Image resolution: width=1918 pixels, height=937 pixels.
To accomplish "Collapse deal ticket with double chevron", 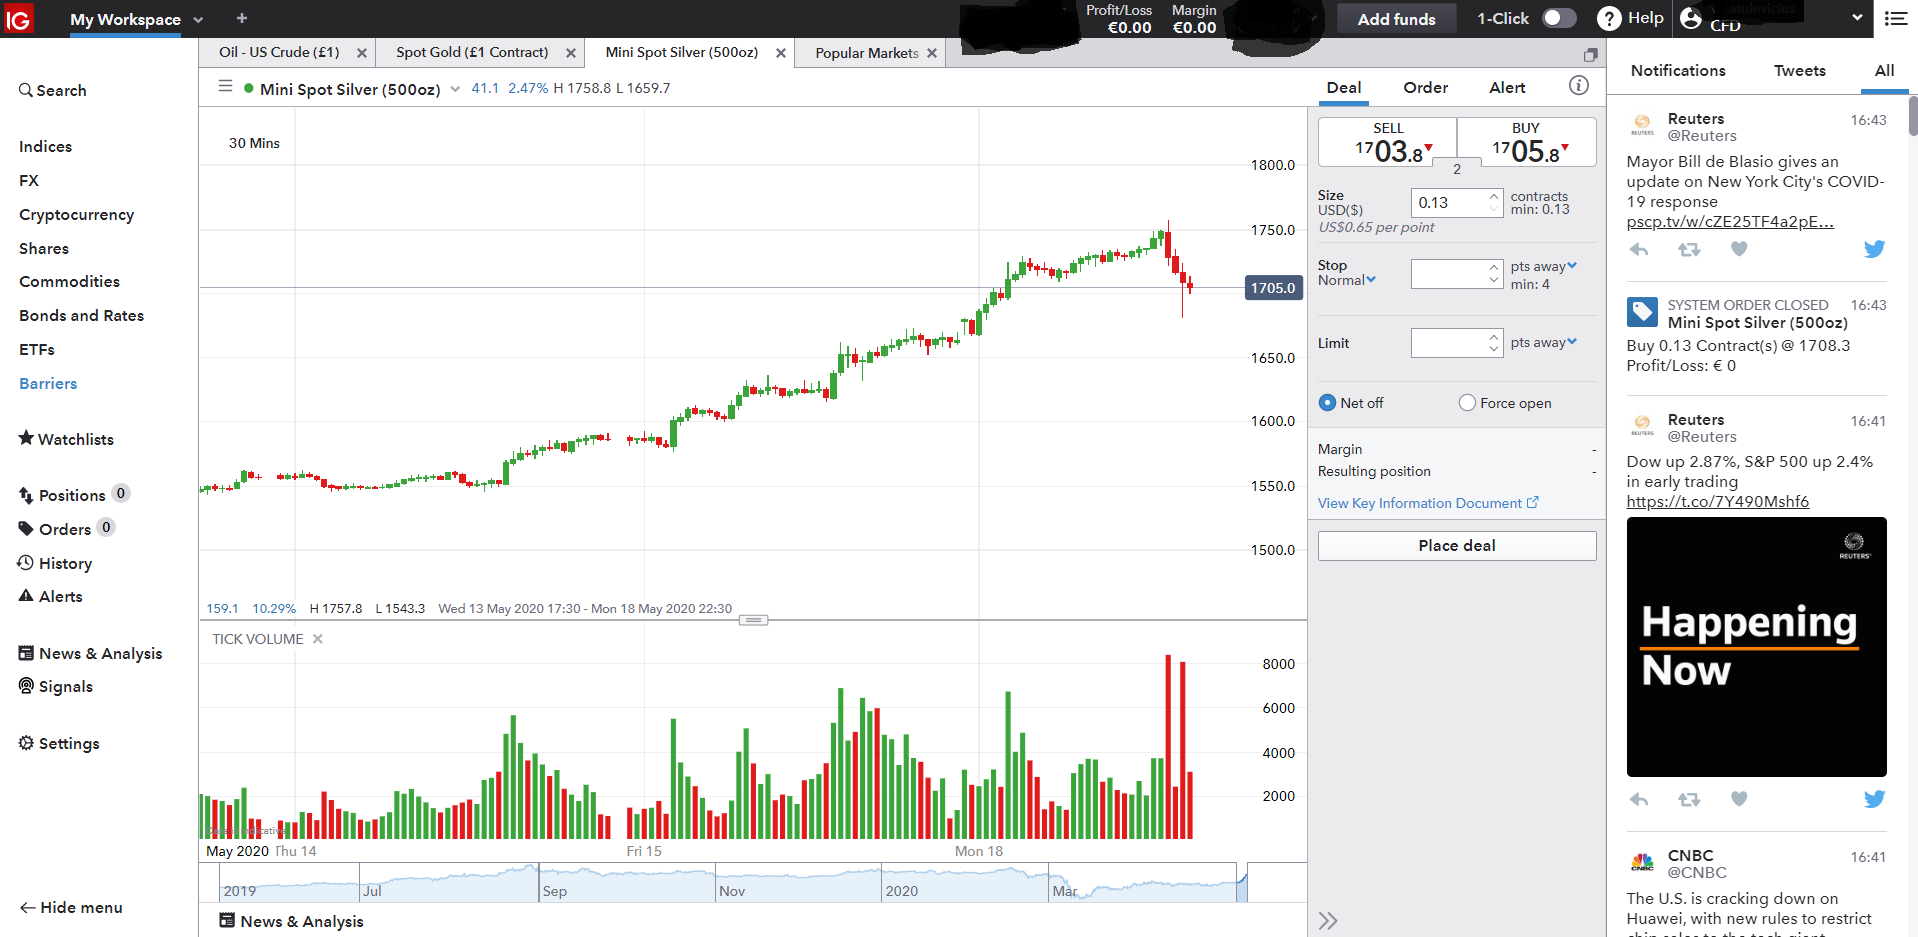I will click(1328, 920).
